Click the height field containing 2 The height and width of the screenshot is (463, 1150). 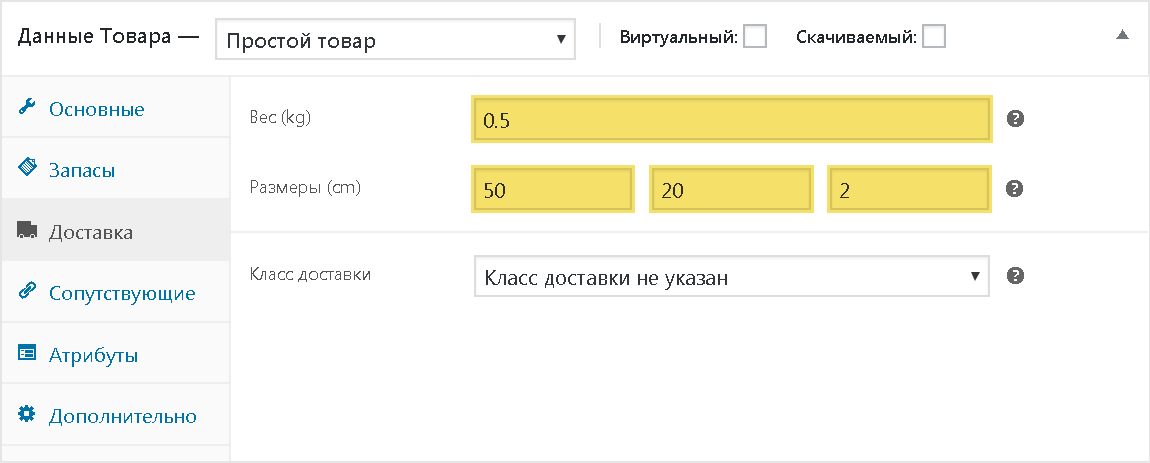[910, 190]
